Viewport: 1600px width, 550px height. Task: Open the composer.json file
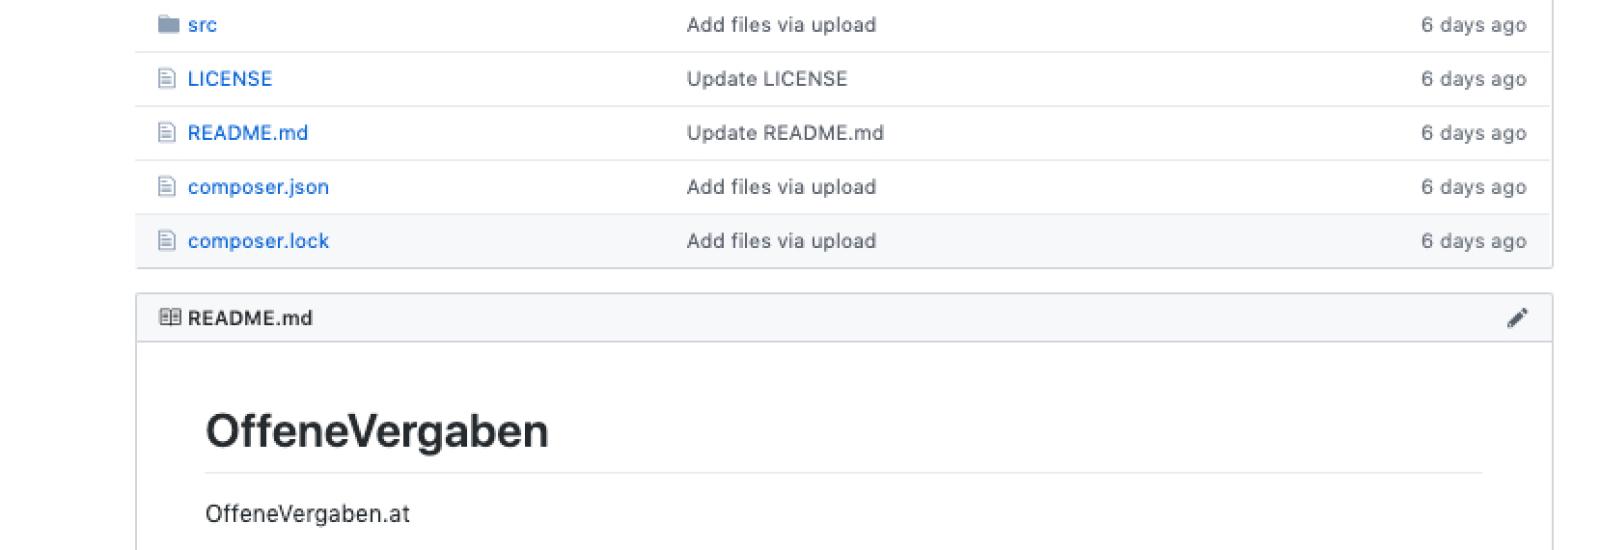pyautogui.click(x=258, y=187)
